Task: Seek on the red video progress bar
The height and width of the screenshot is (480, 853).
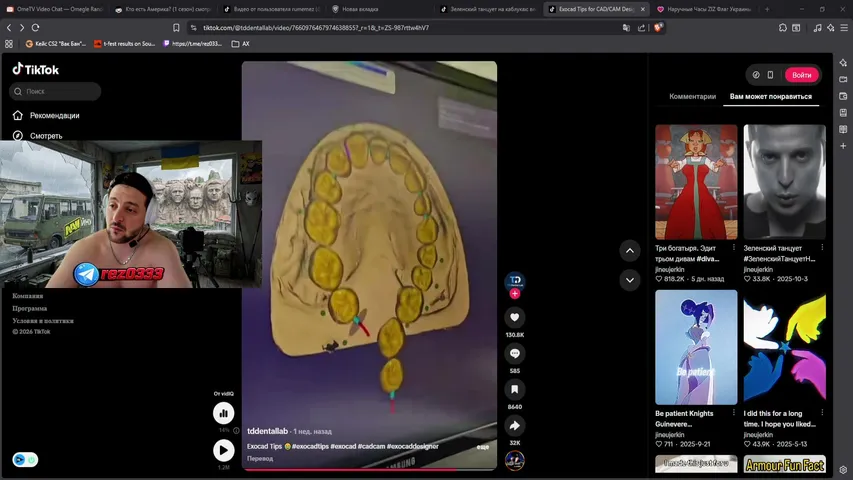Action: coord(369,469)
